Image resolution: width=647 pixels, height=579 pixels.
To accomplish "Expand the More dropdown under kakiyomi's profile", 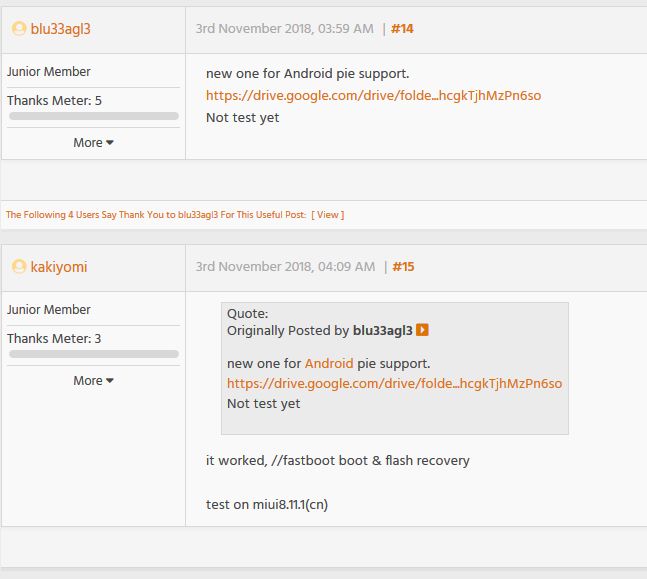I will click(93, 380).
